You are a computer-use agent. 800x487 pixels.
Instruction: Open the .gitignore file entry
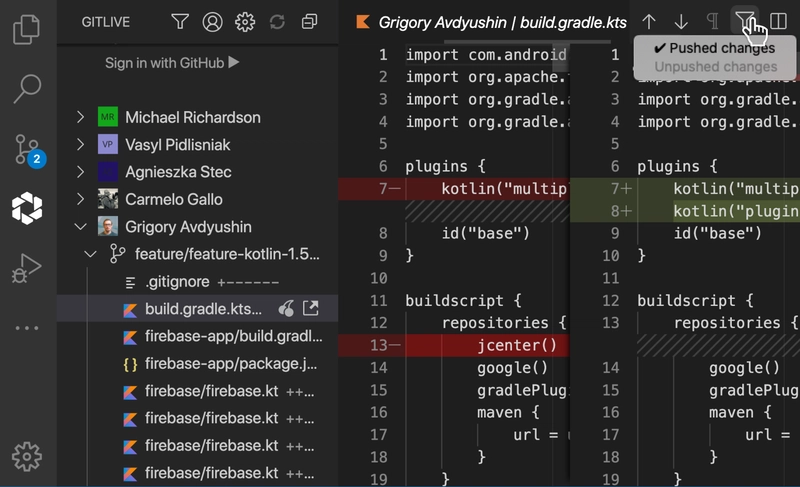click(178, 282)
